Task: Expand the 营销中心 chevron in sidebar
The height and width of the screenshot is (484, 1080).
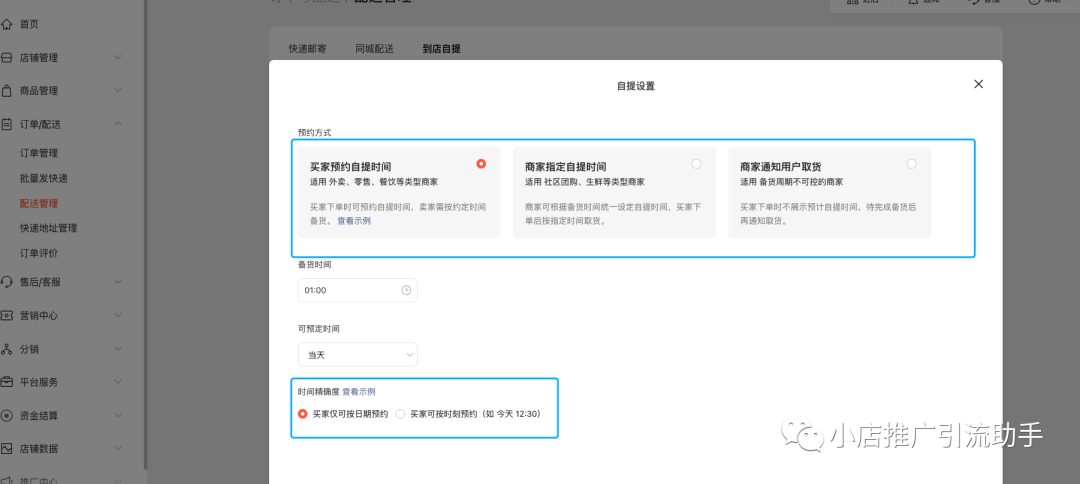Action: pyautogui.click(x=118, y=315)
